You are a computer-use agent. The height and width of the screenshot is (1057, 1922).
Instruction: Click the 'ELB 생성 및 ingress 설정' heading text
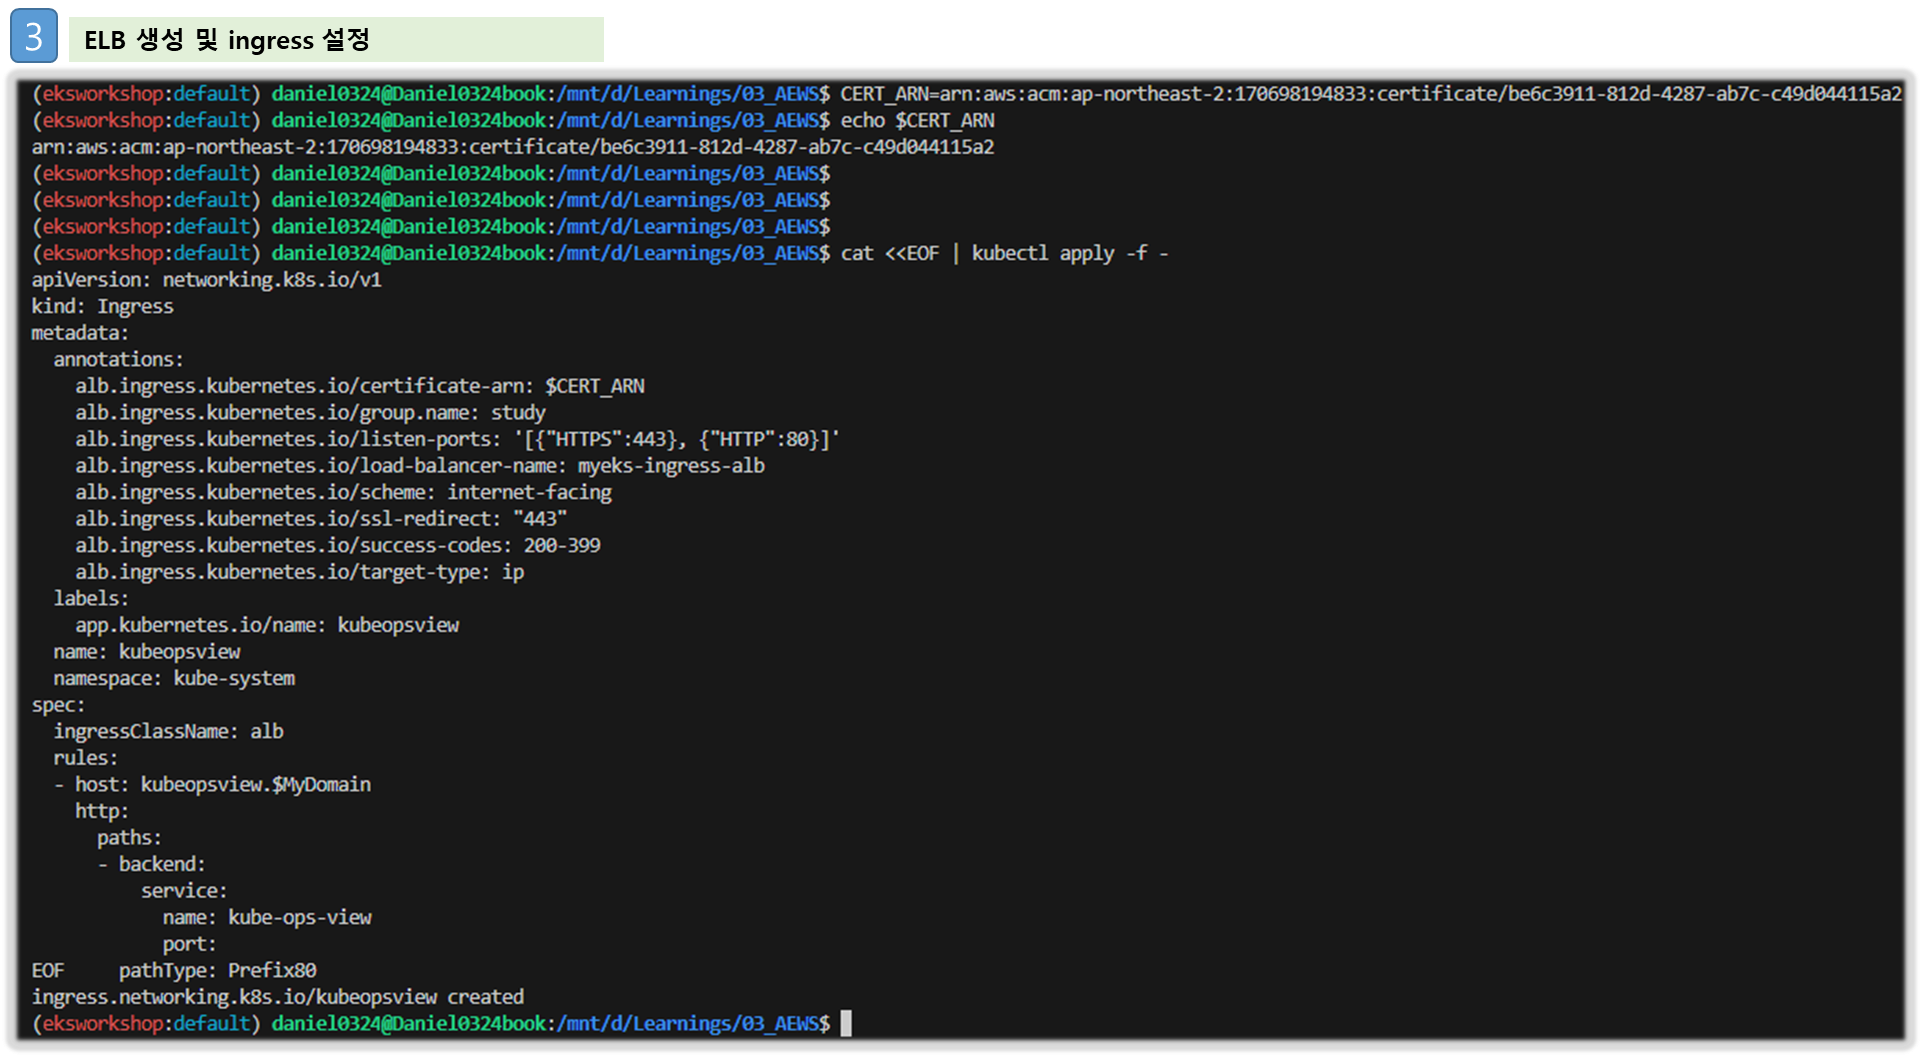pos(227,40)
